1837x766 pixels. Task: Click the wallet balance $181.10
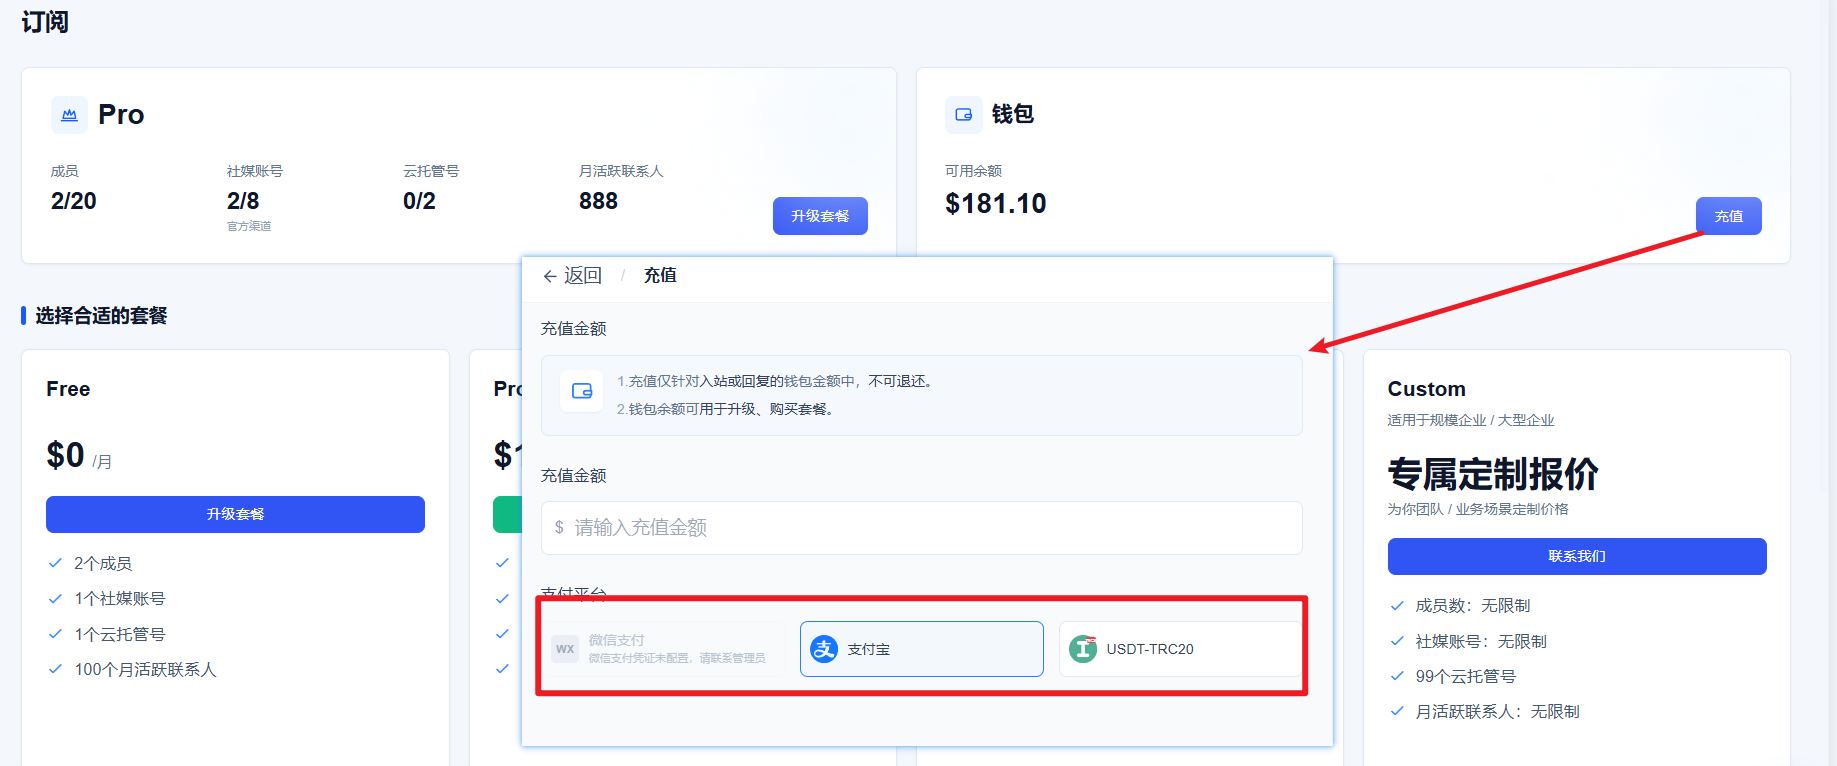pos(996,204)
